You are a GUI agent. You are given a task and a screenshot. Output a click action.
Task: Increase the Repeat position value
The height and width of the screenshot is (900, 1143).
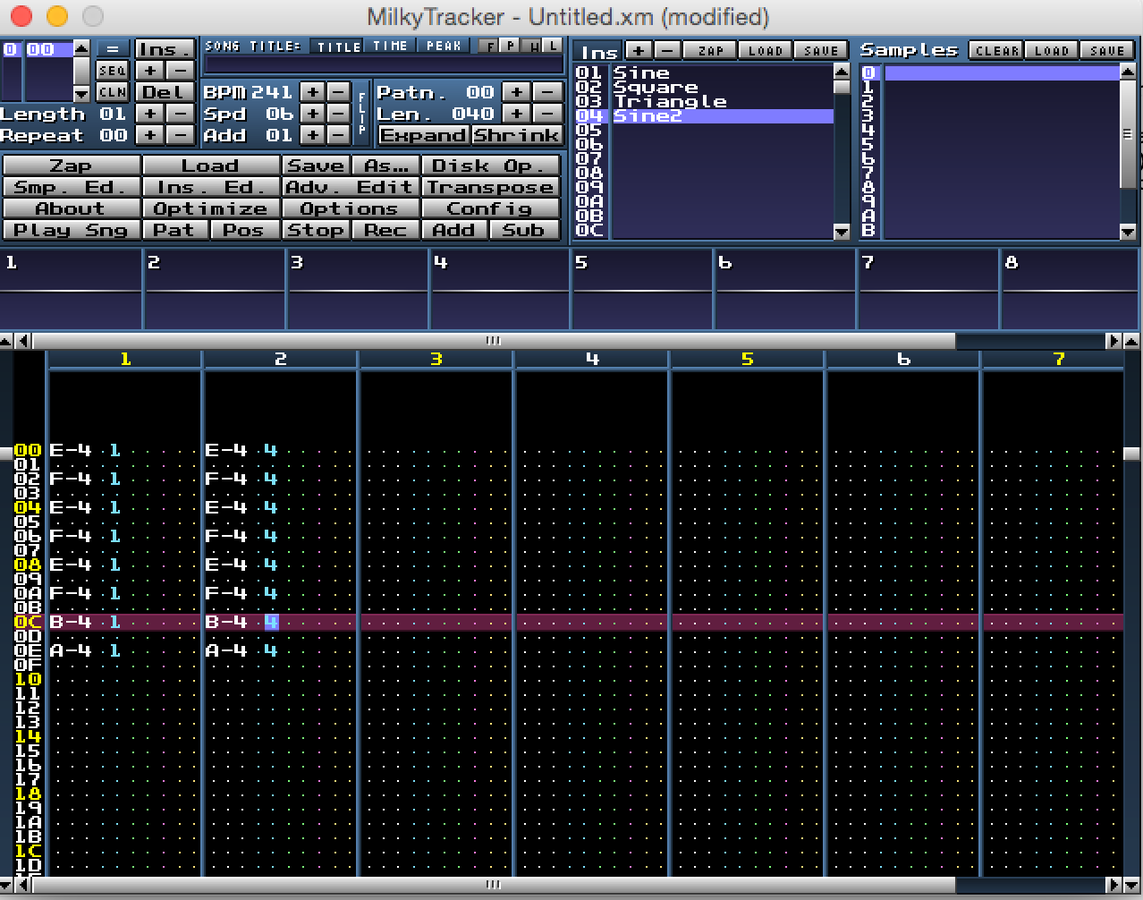pos(149,135)
